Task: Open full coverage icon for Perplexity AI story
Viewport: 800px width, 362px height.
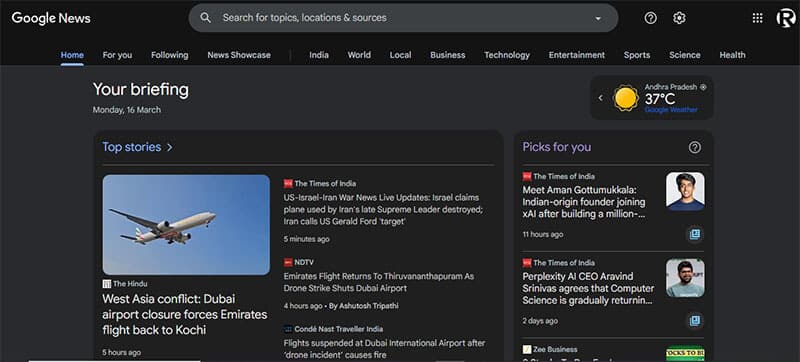Action: tap(694, 321)
